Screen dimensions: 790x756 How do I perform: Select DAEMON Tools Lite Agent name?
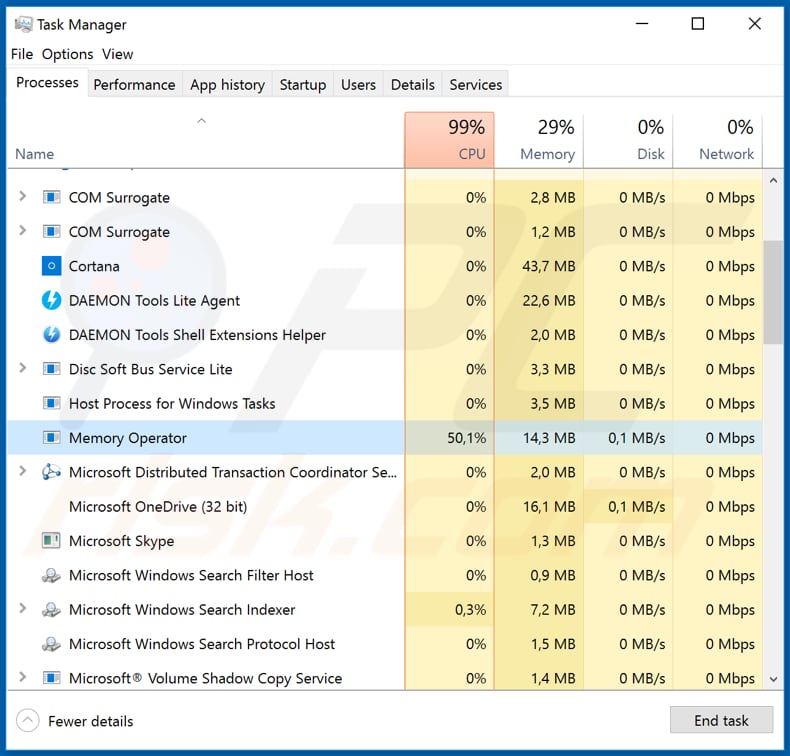pyautogui.click(x=154, y=301)
